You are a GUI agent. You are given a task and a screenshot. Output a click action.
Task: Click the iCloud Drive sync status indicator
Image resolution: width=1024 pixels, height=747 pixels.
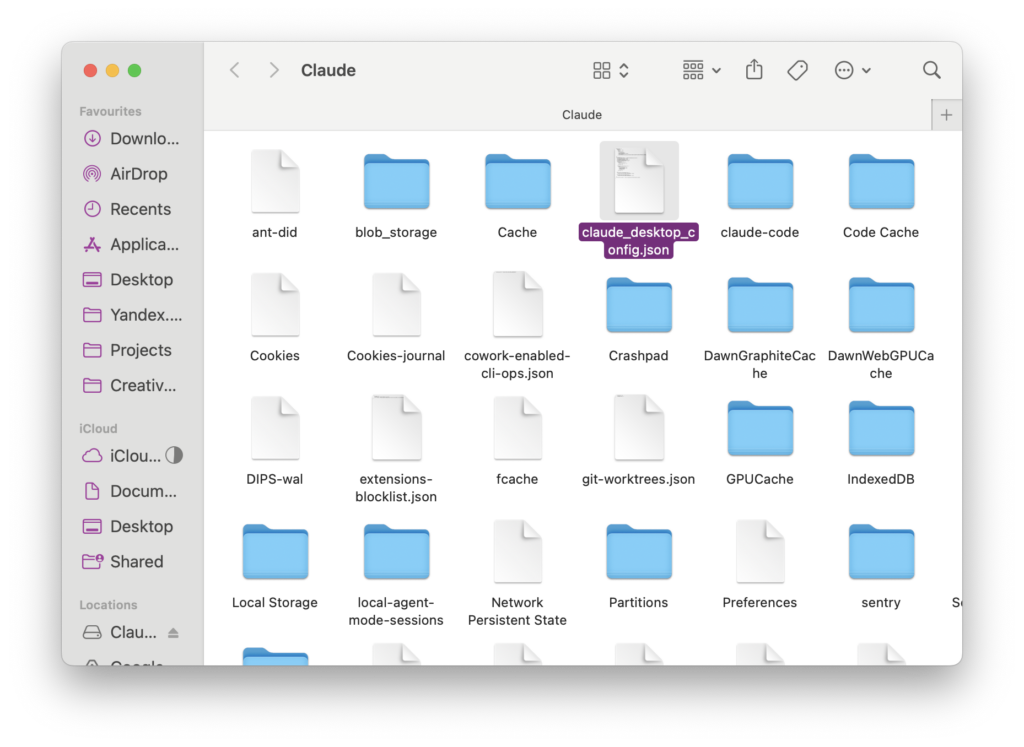174,455
